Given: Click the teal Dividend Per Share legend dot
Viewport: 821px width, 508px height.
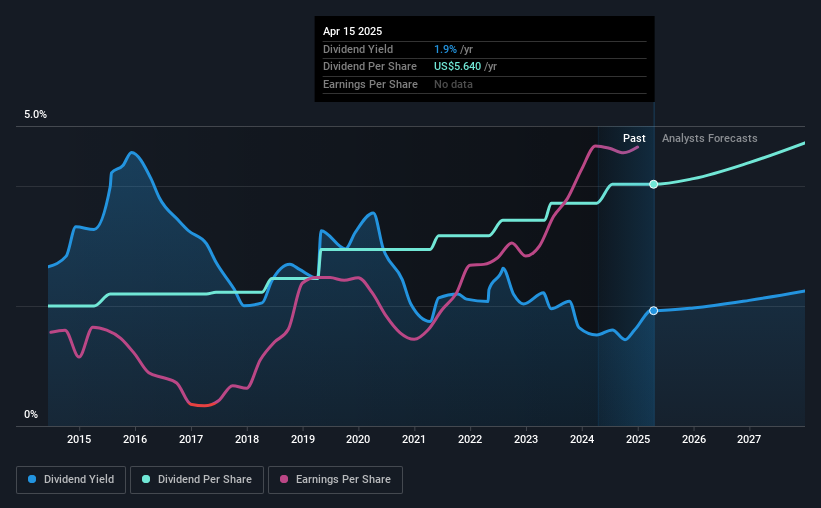Looking at the screenshot, I should tap(146, 479).
